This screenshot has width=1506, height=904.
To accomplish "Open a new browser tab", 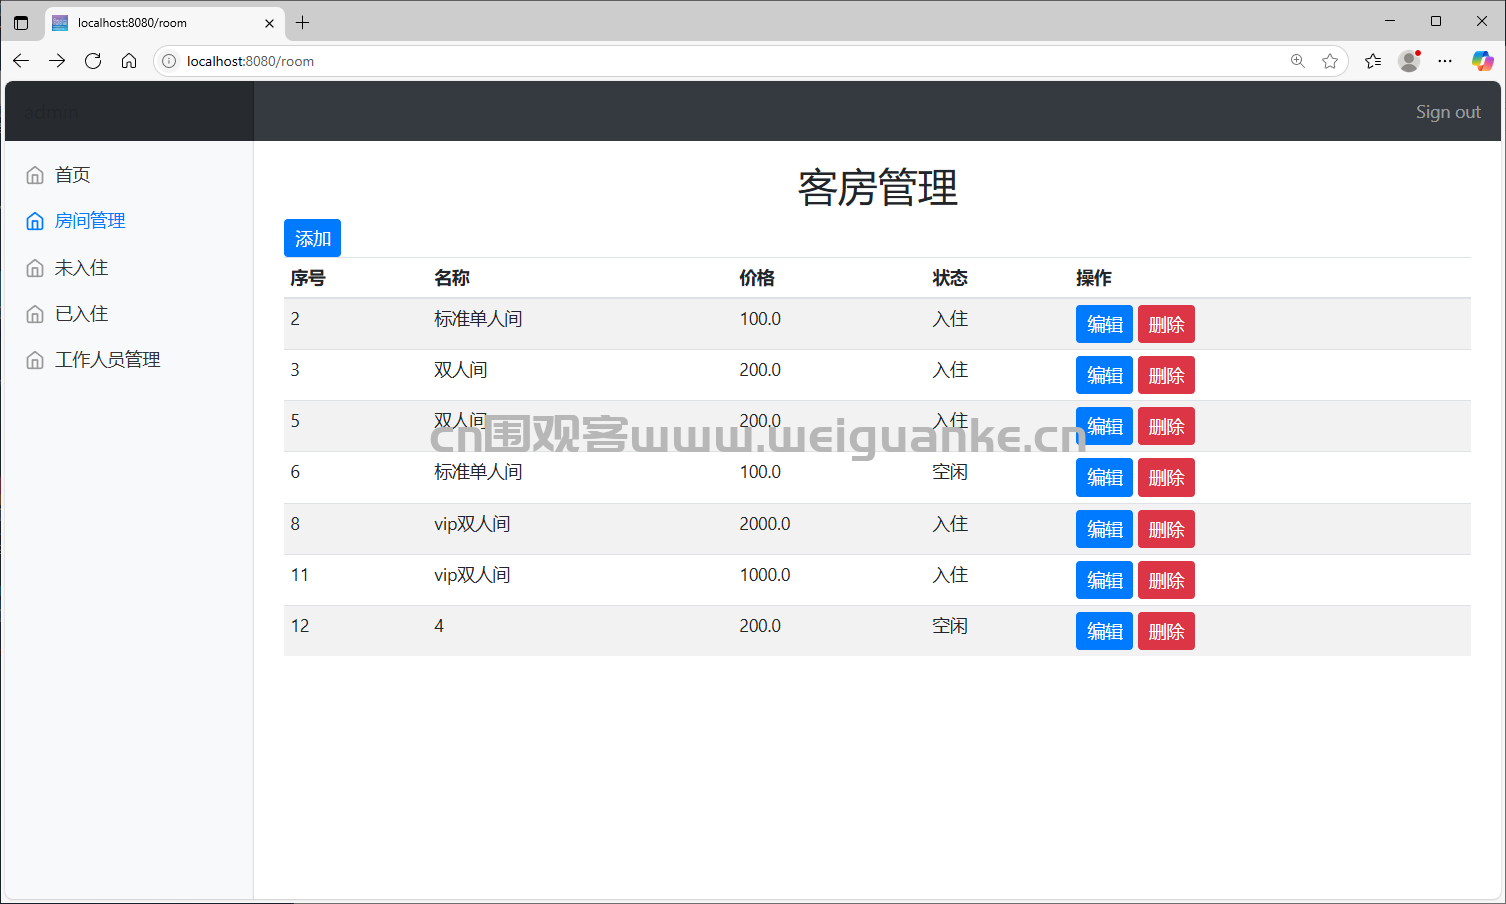I will [x=303, y=22].
